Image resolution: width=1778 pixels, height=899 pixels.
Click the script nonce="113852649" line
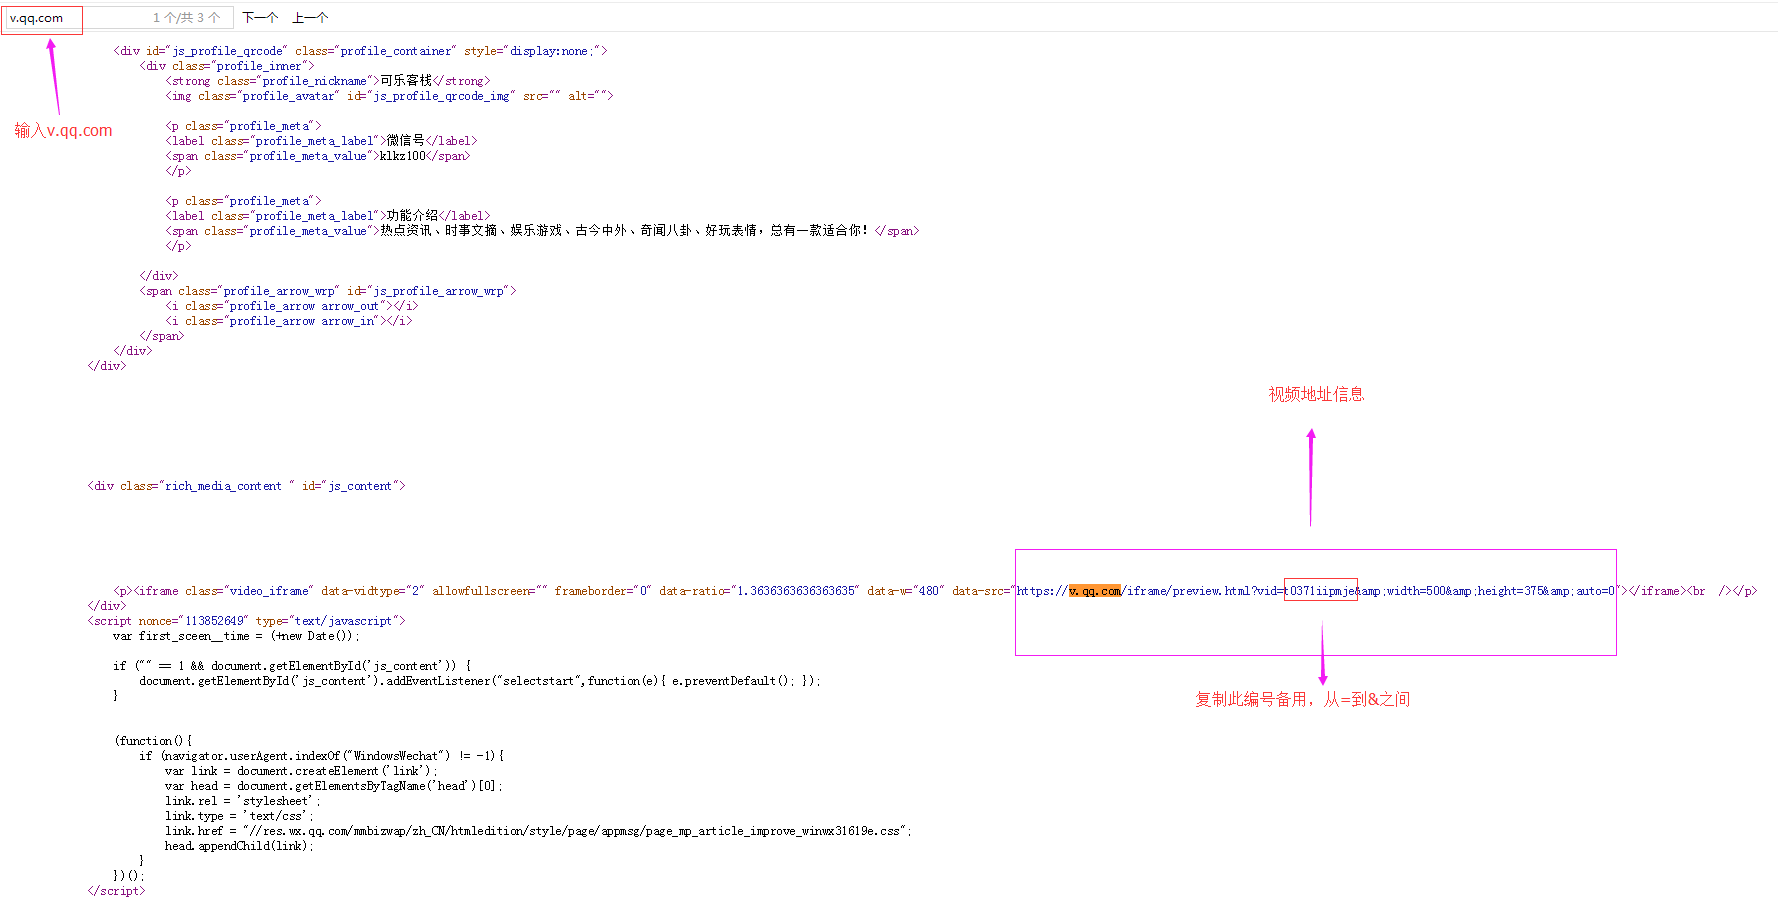(246, 621)
